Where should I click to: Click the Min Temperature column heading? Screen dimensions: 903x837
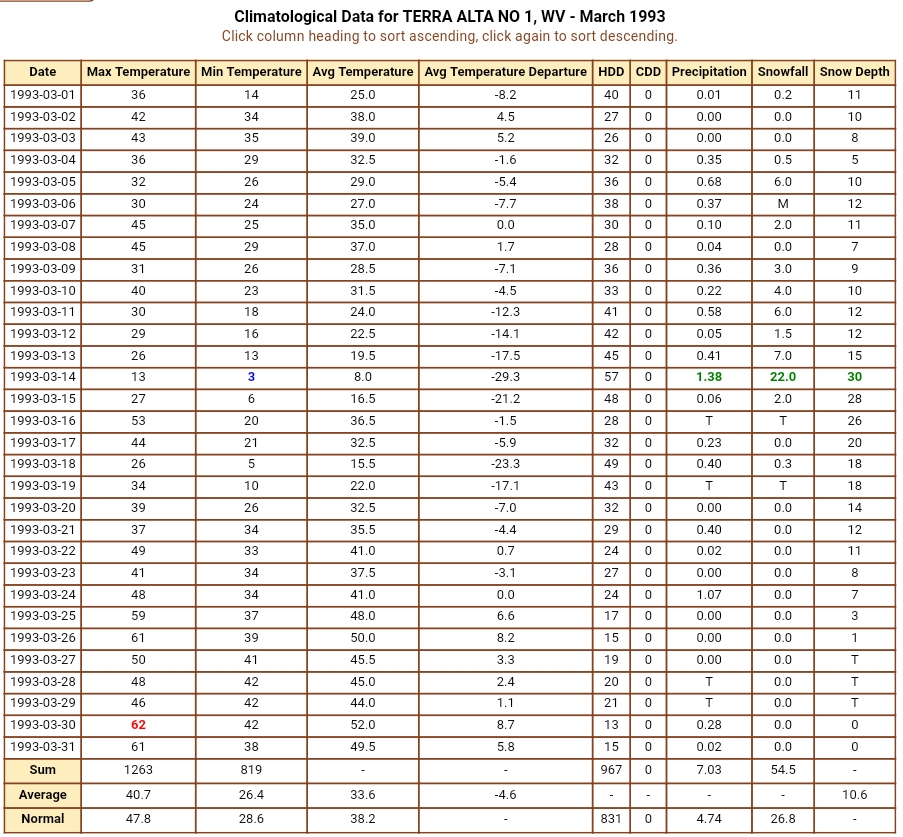tap(251, 72)
